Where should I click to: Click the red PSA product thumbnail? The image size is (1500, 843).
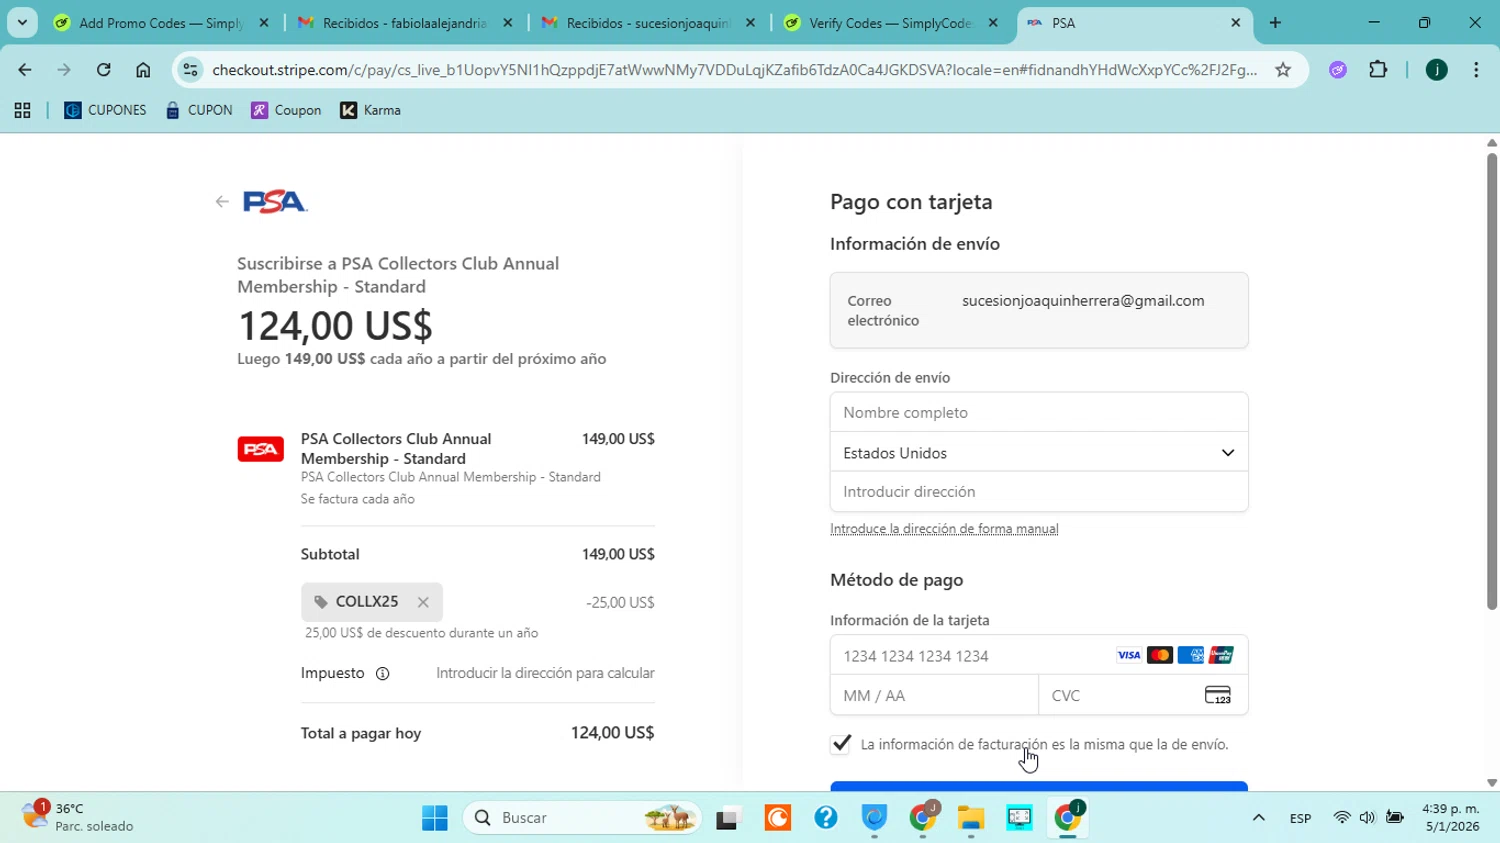tap(260, 449)
